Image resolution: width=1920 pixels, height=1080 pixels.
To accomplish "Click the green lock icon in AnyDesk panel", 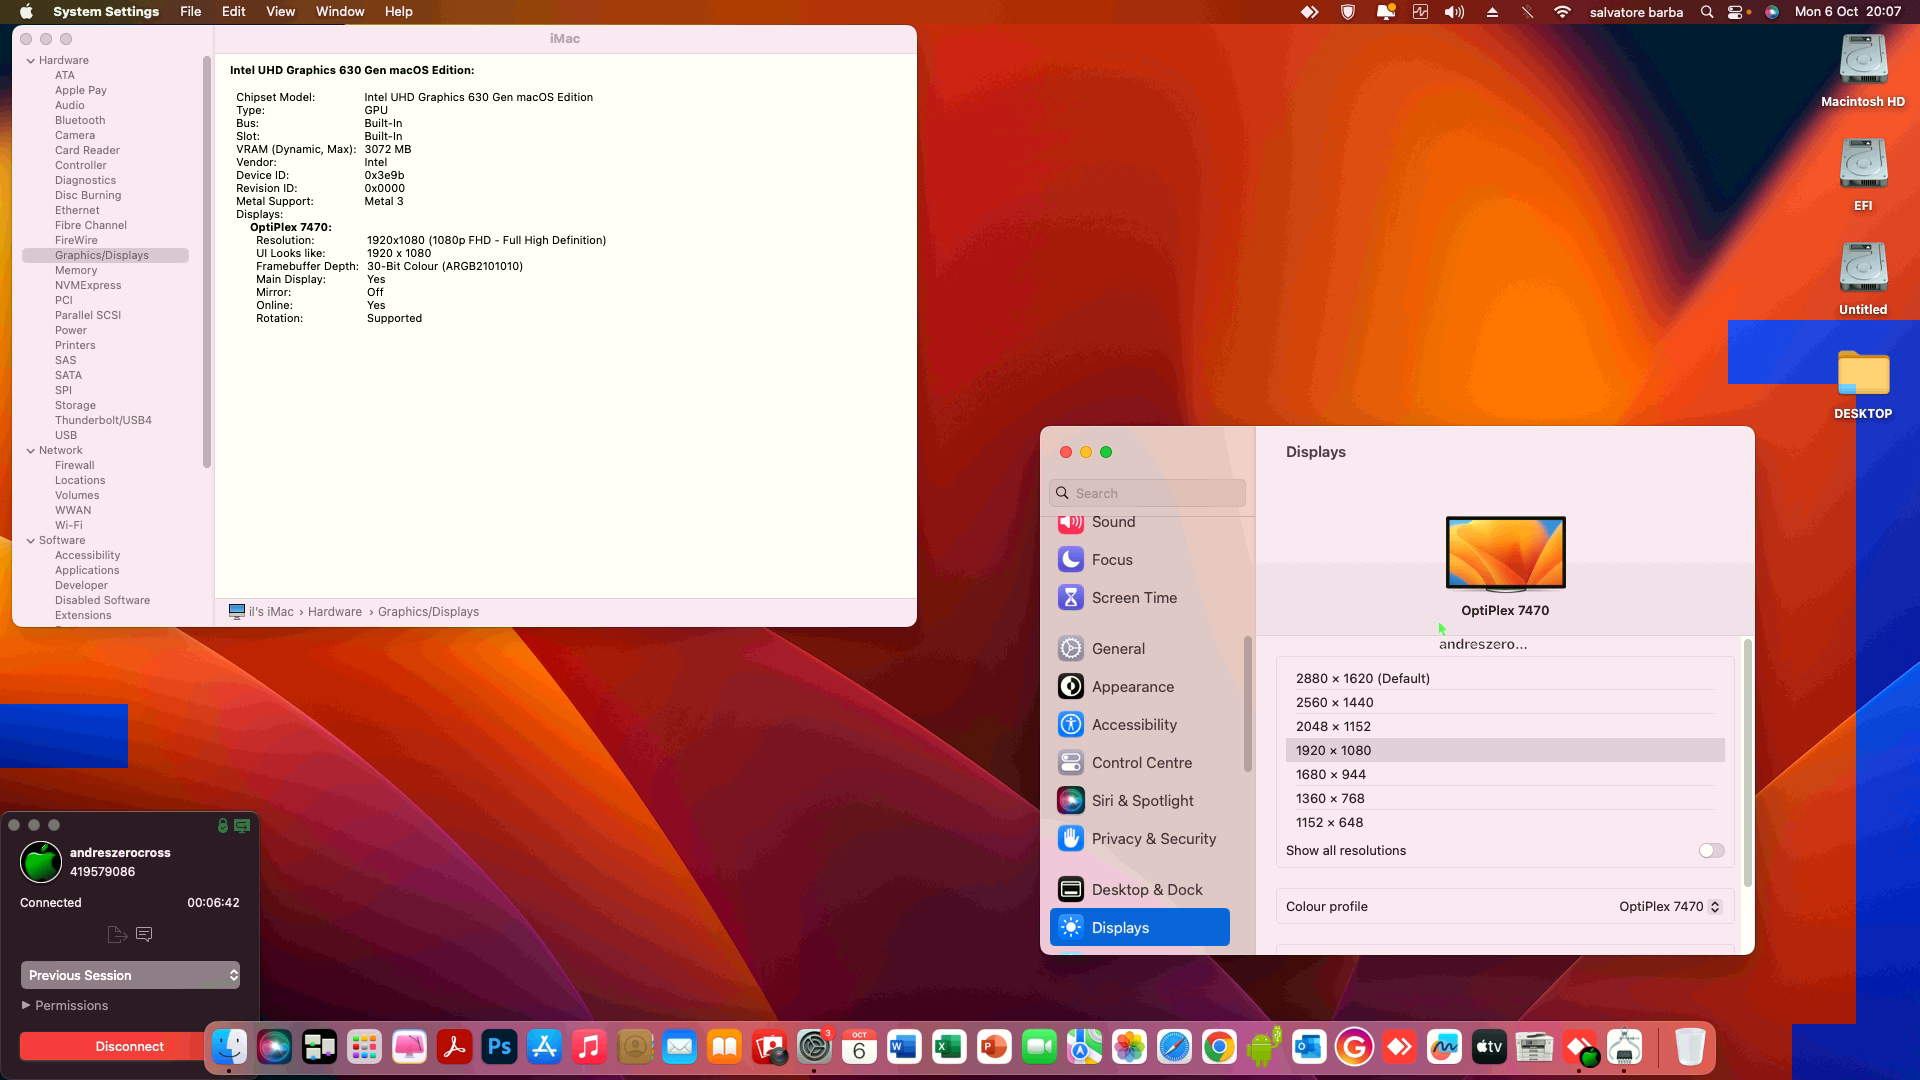I will (223, 826).
